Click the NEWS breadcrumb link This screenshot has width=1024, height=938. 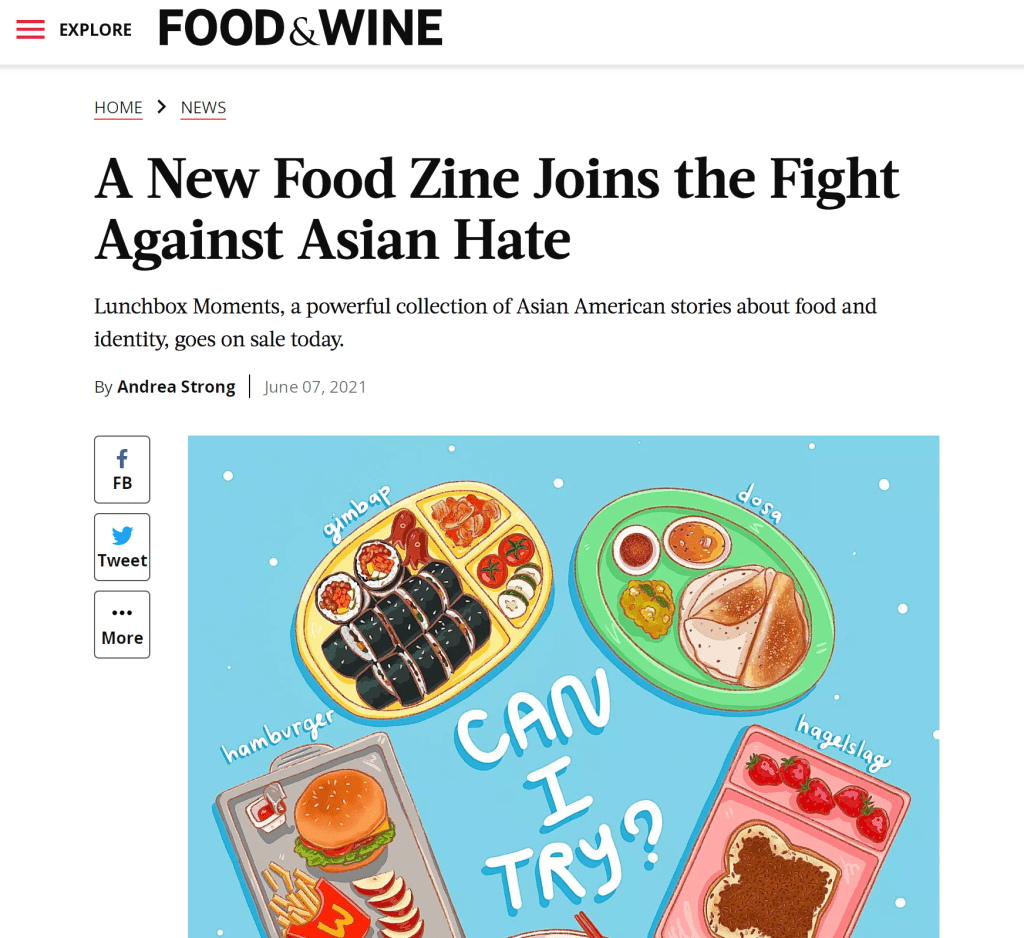click(203, 108)
